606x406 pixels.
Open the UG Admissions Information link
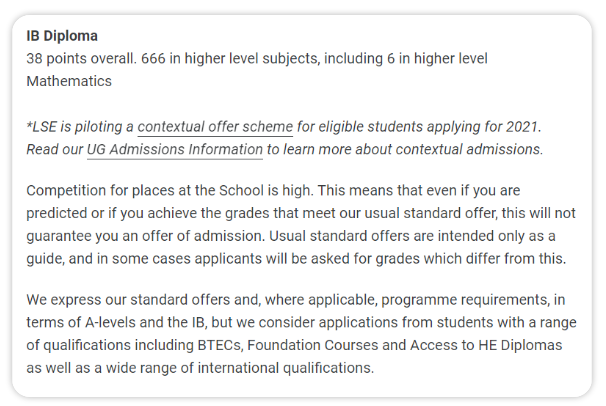click(x=175, y=149)
